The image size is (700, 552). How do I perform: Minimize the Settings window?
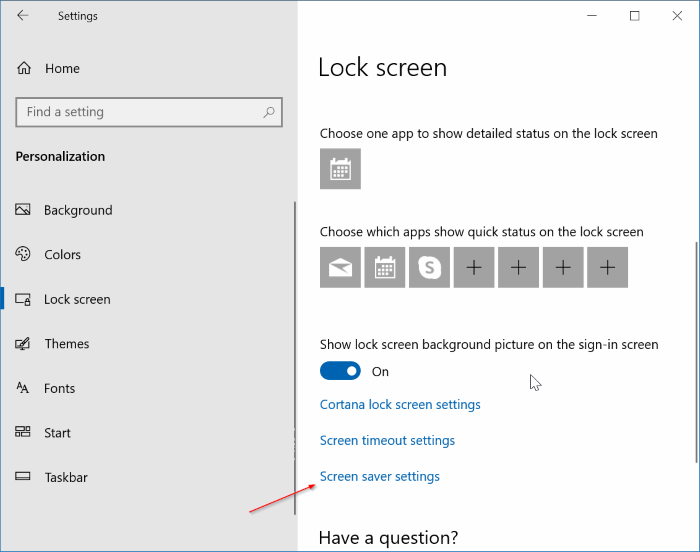592,16
